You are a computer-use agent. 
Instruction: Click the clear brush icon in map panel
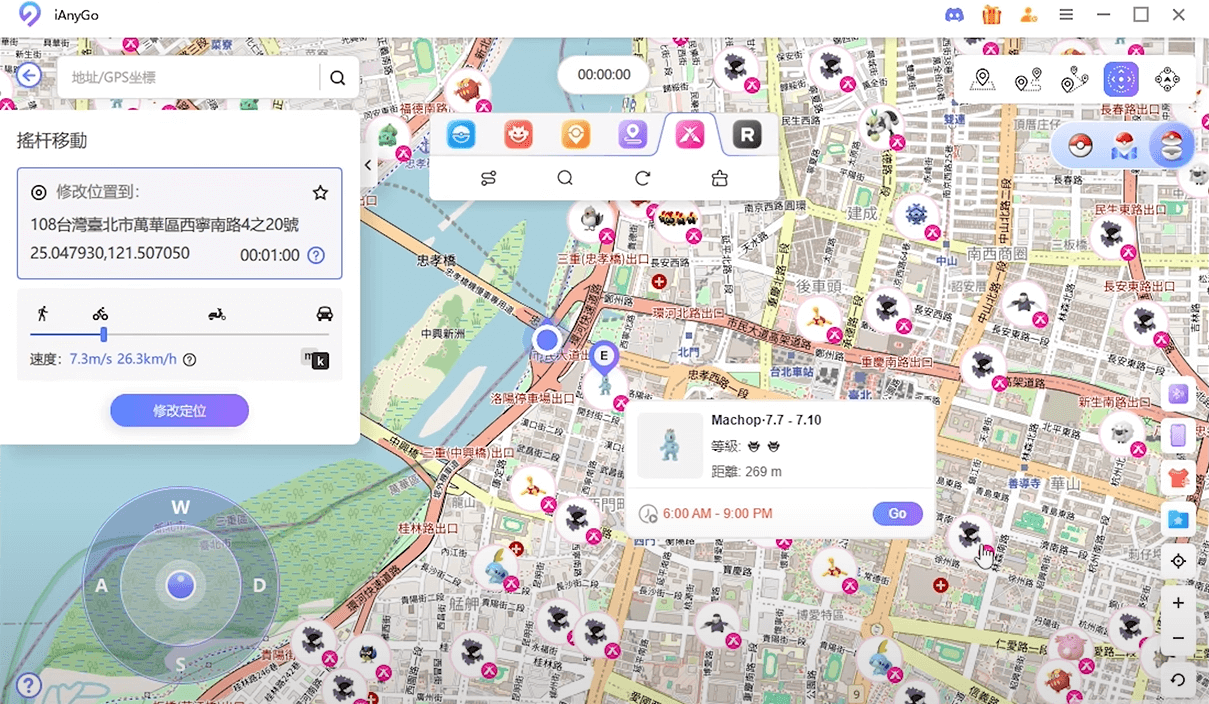click(x=719, y=179)
